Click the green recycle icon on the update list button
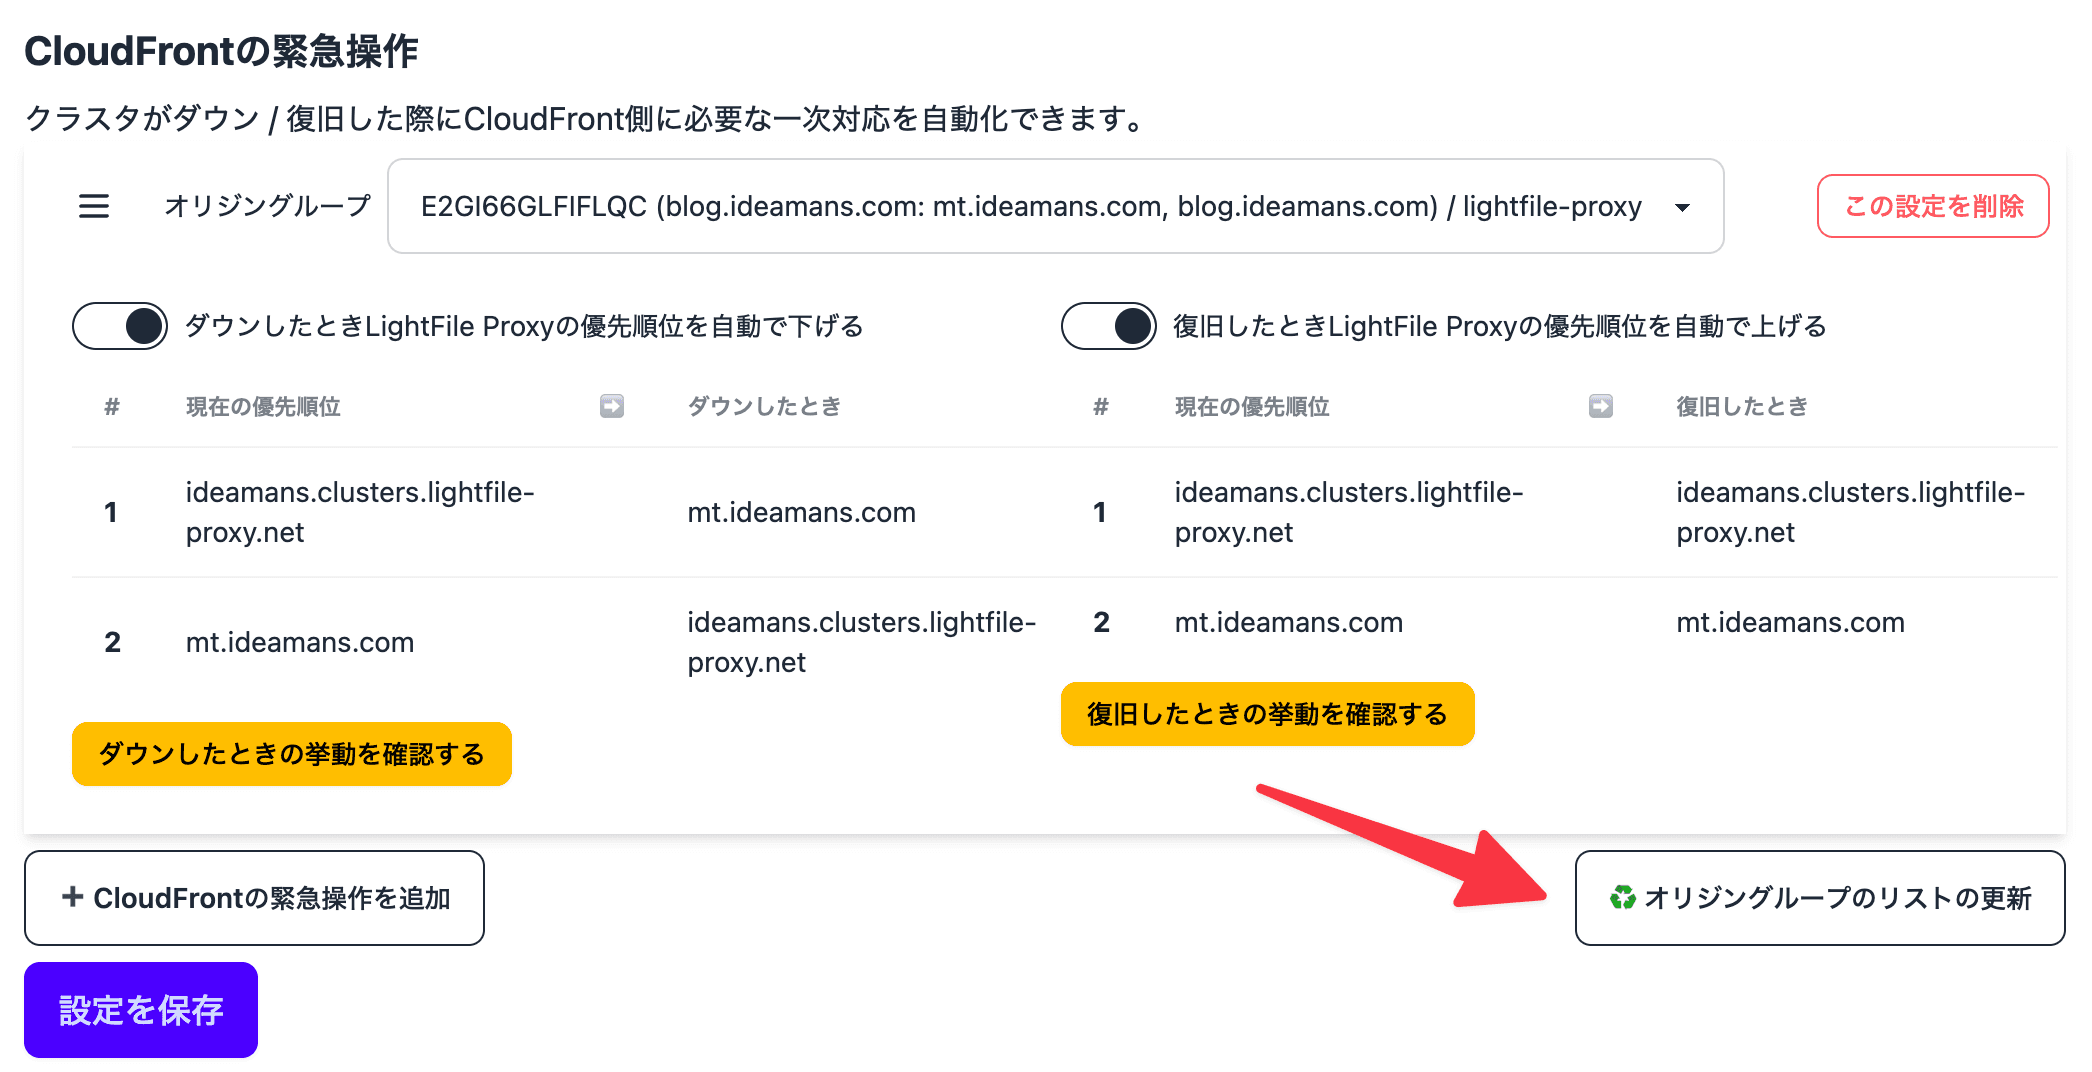Viewport: 2092px width, 1072px height. [x=1622, y=898]
